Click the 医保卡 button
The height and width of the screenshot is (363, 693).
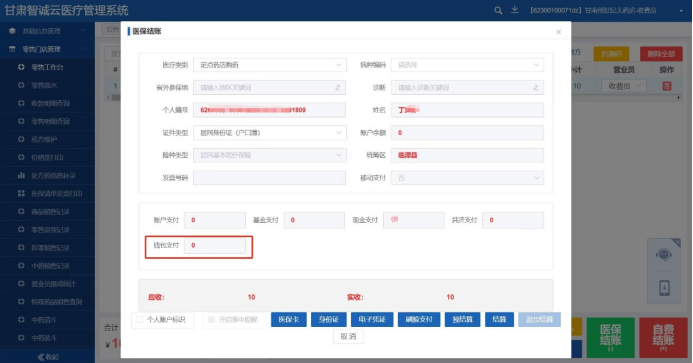point(289,320)
